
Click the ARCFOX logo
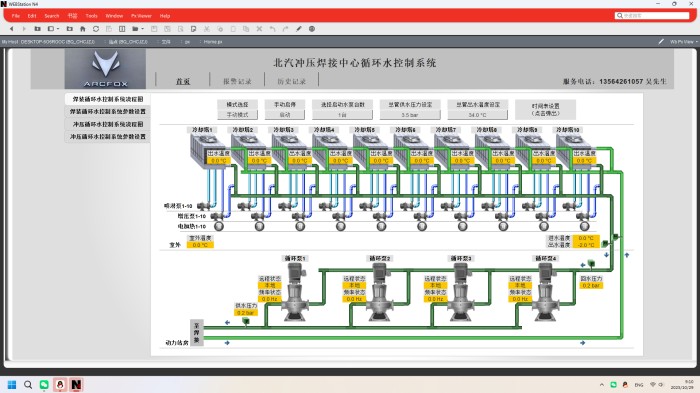[x=105, y=69]
